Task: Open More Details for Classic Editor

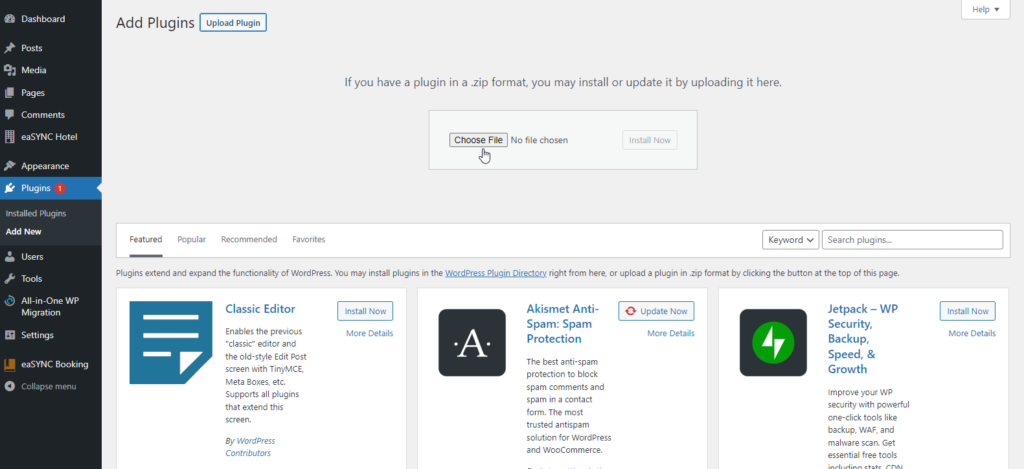Action: (370, 333)
